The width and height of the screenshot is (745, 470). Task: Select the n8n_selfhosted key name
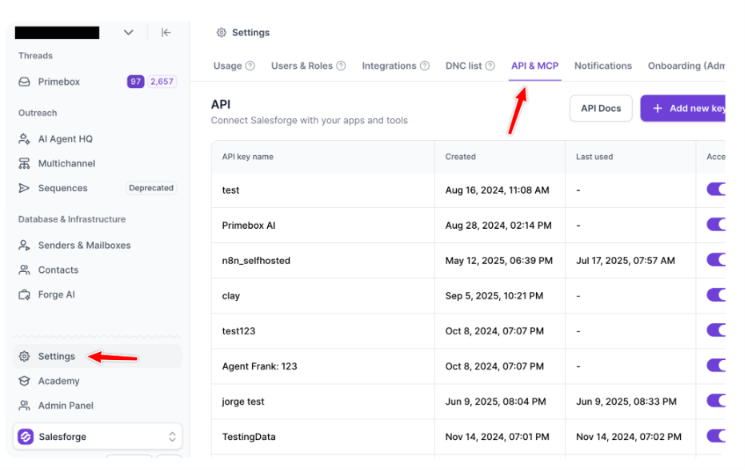click(256, 260)
